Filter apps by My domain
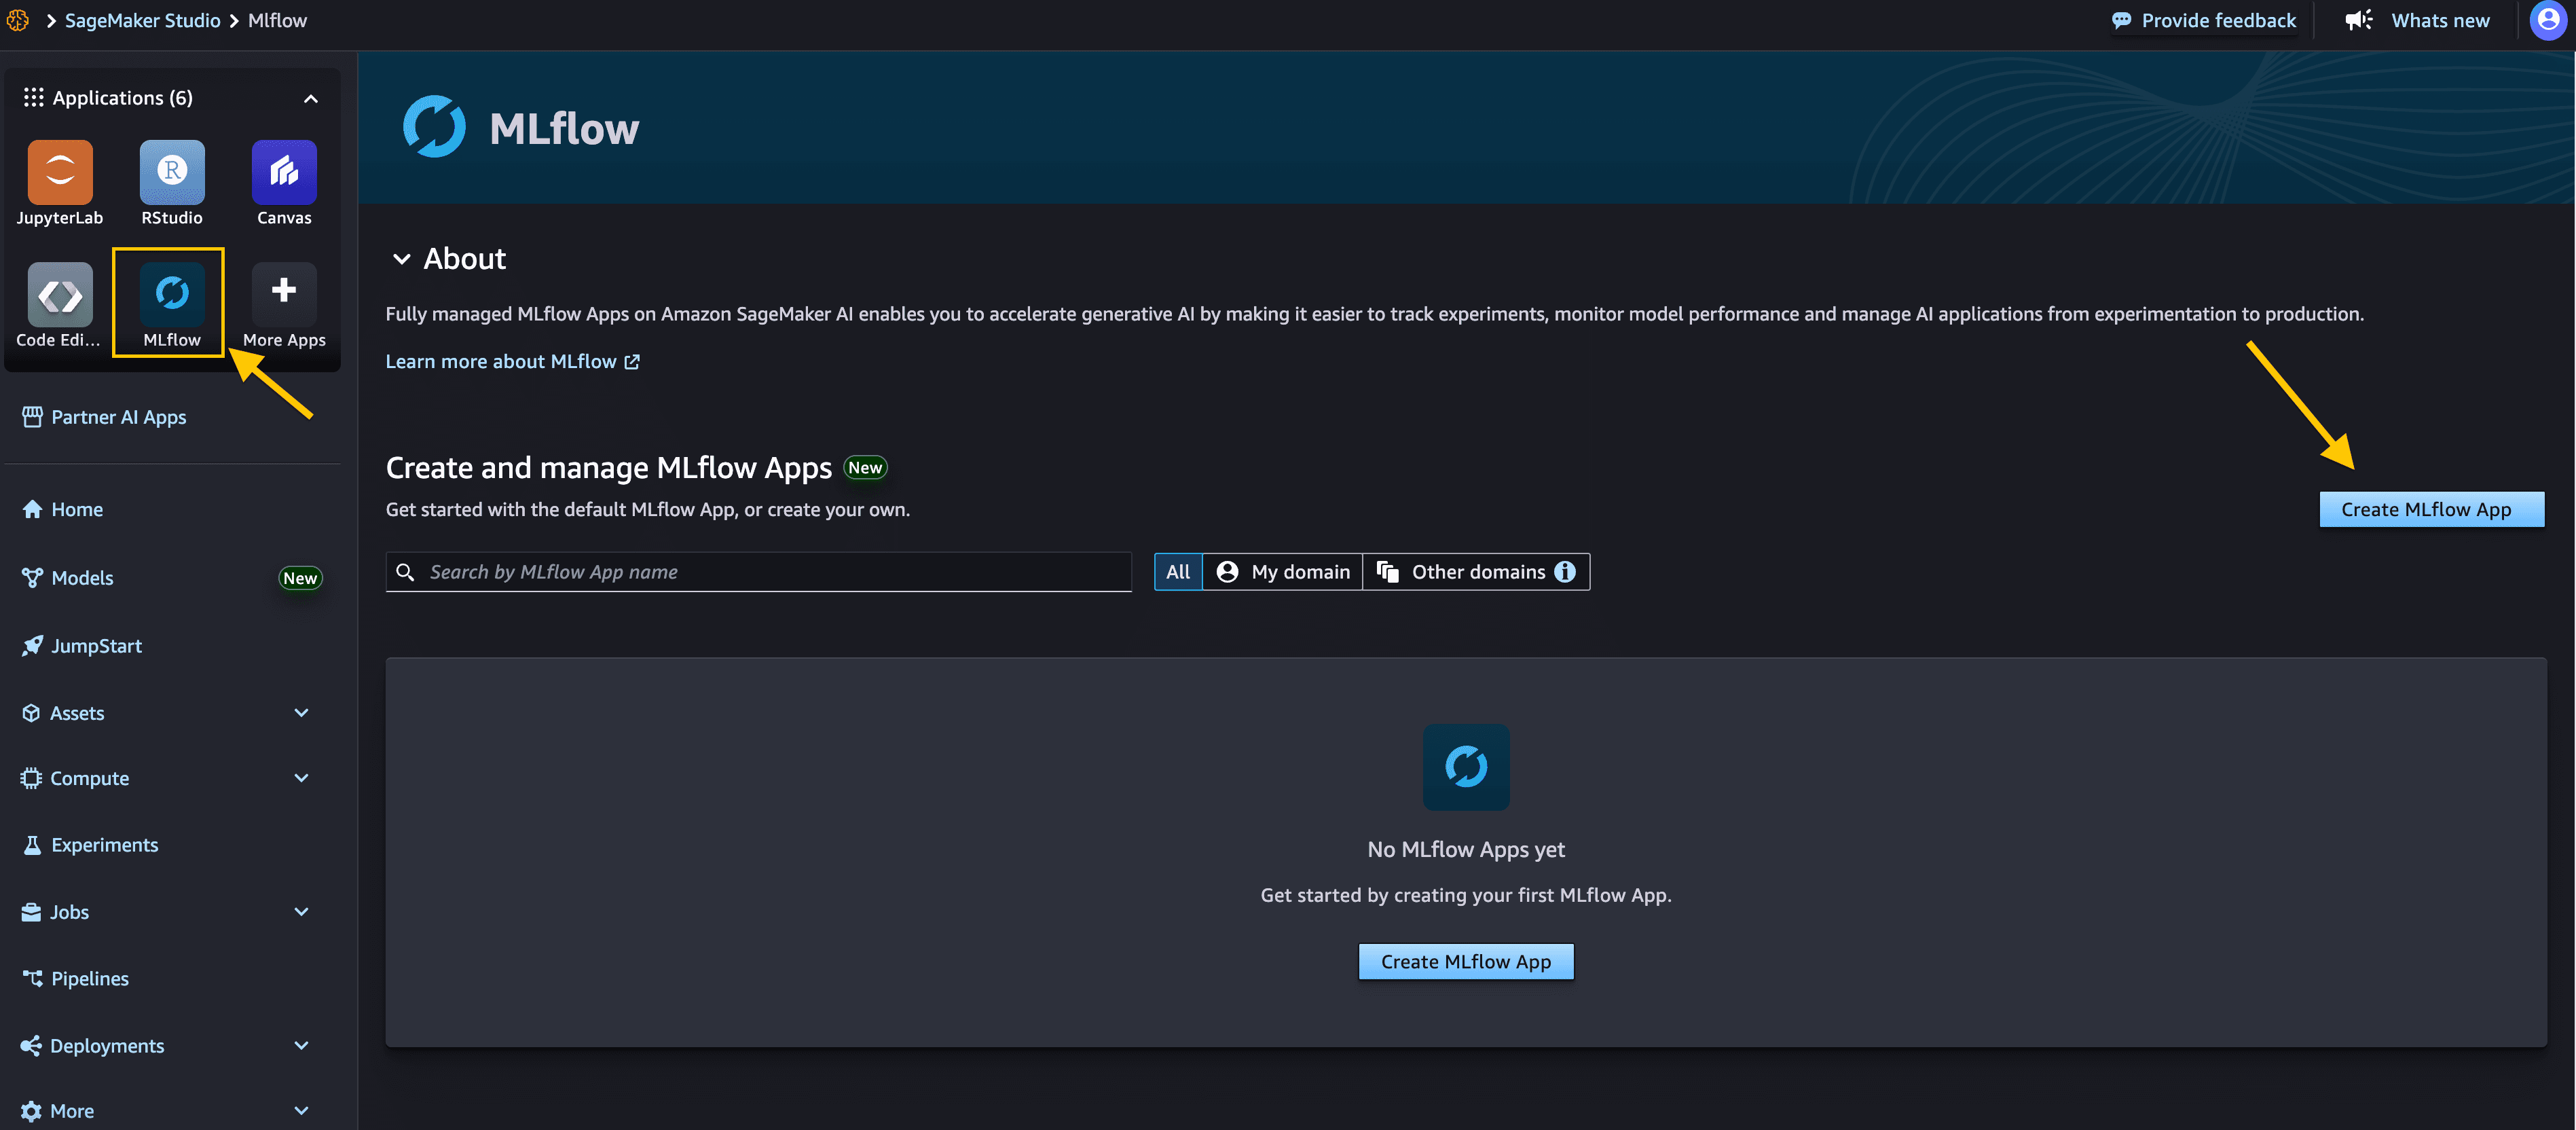The width and height of the screenshot is (2576, 1130). click(1283, 571)
